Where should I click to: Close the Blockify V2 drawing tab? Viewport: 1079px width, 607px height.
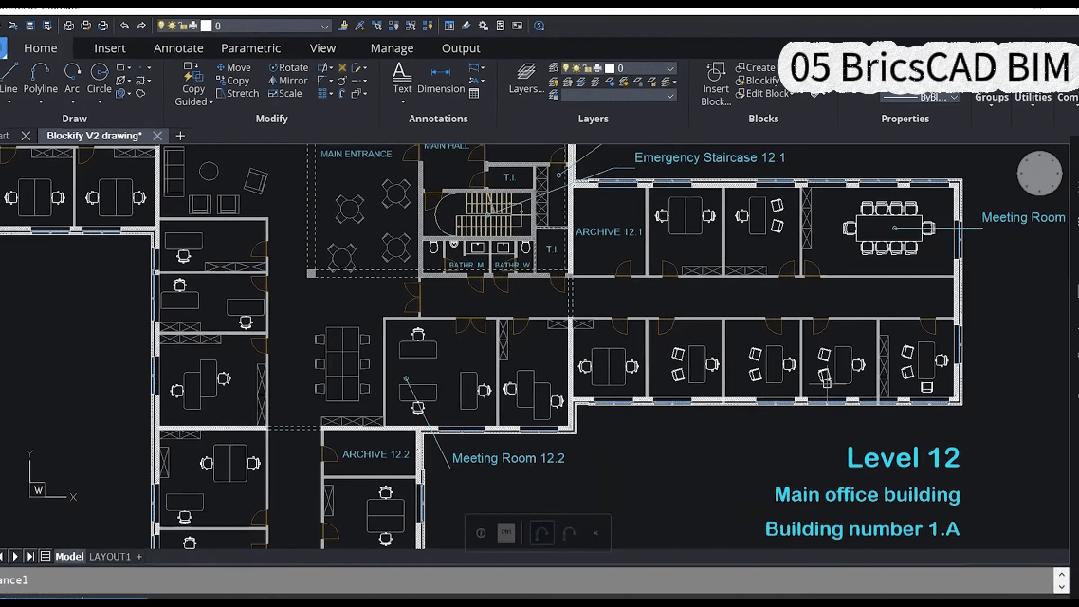pos(157,136)
